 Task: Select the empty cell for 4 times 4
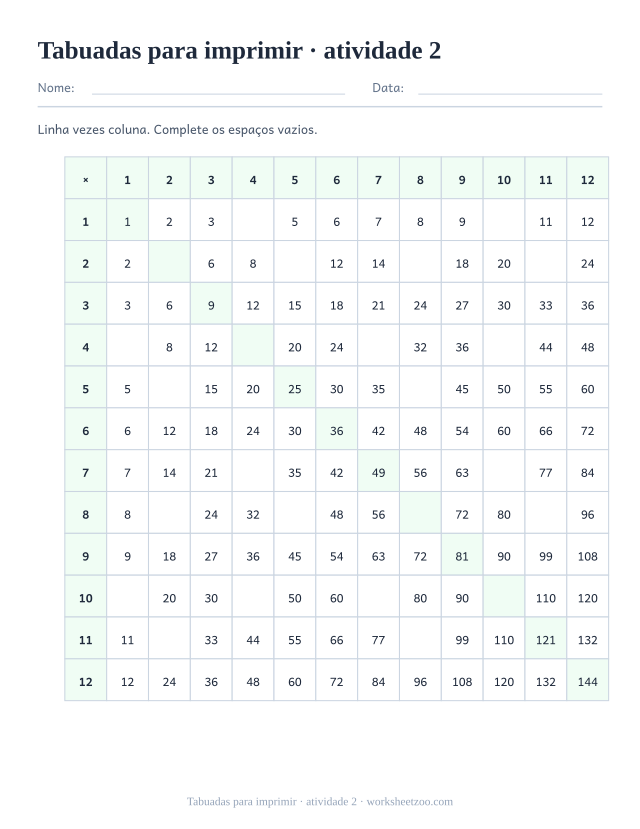[x=253, y=347]
